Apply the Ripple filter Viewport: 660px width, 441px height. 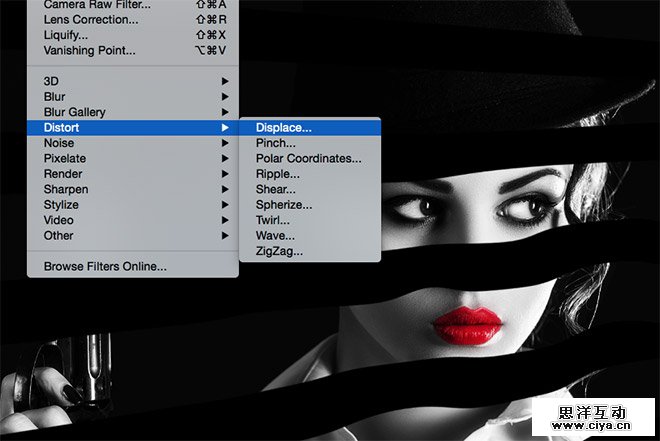tap(279, 174)
